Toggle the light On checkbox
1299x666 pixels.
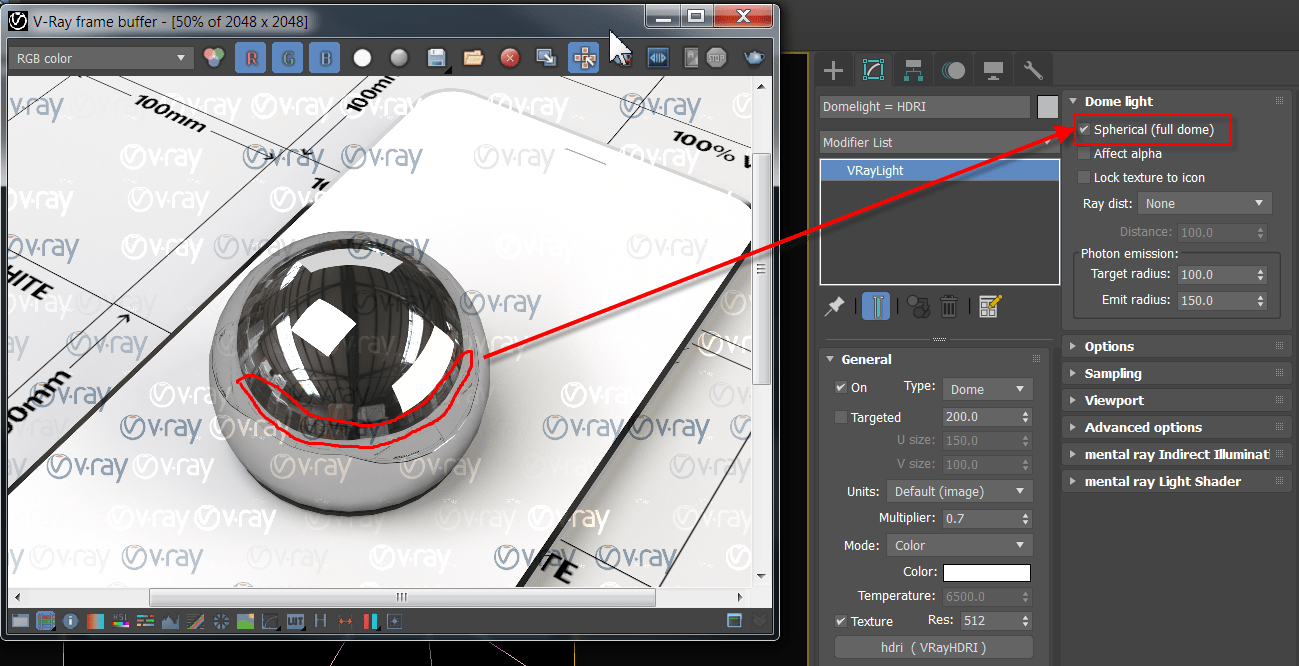(x=840, y=388)
